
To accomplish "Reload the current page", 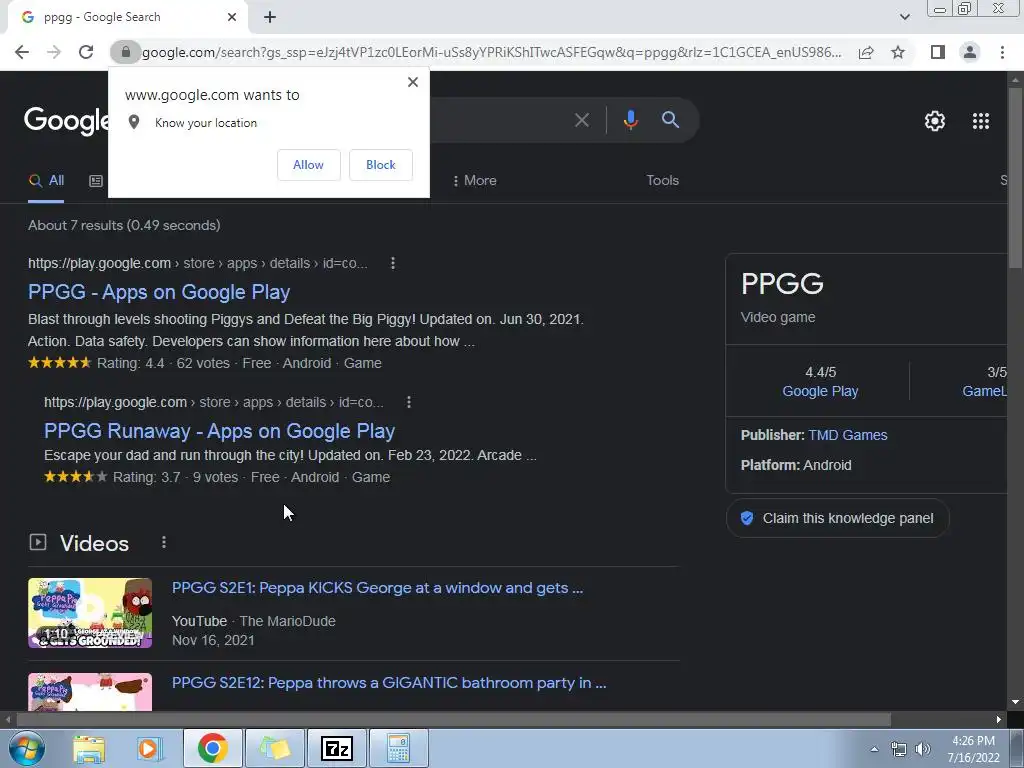I will click(x=86, y=52).
